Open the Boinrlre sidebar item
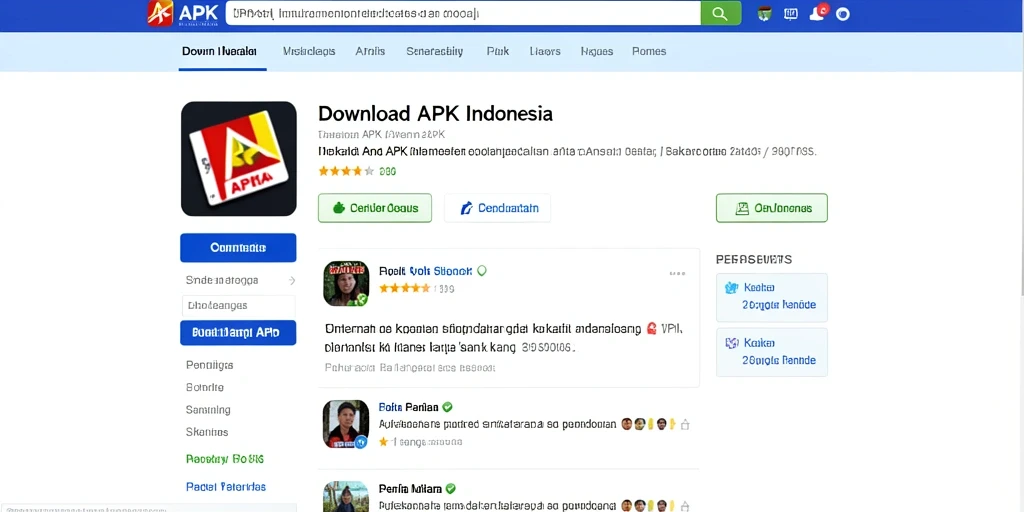The height and width of the screenshot is (512, 1024). click(x=205, y=387)
